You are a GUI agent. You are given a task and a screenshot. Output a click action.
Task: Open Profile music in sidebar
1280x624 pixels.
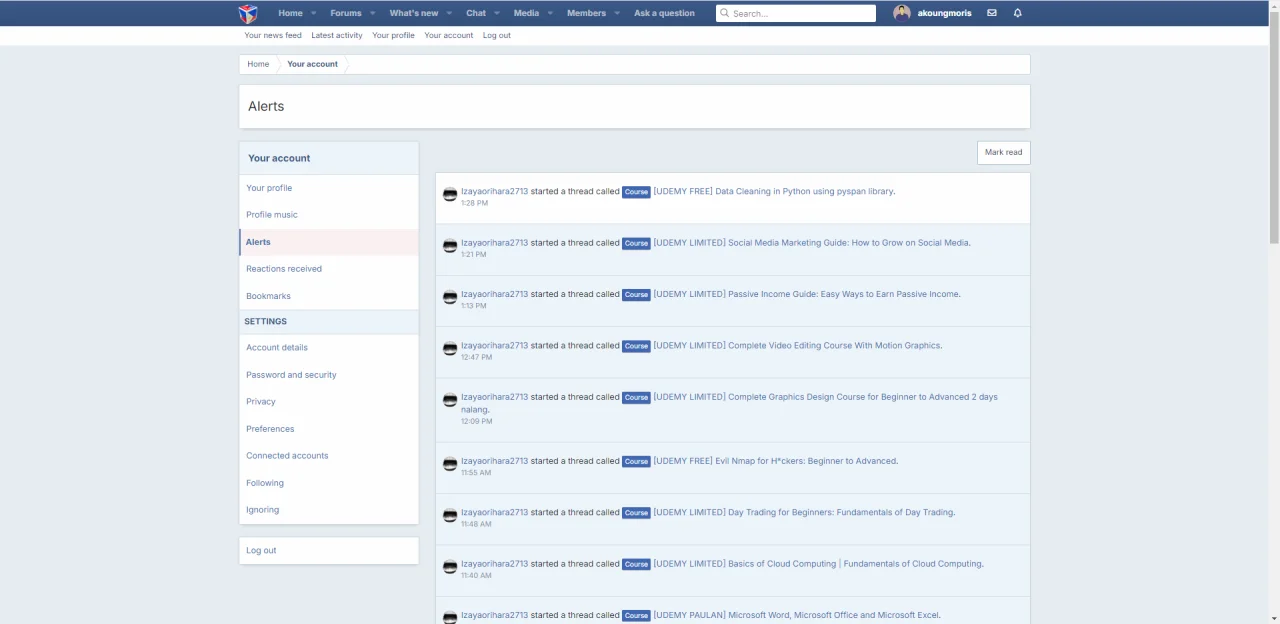pos(329,215)
